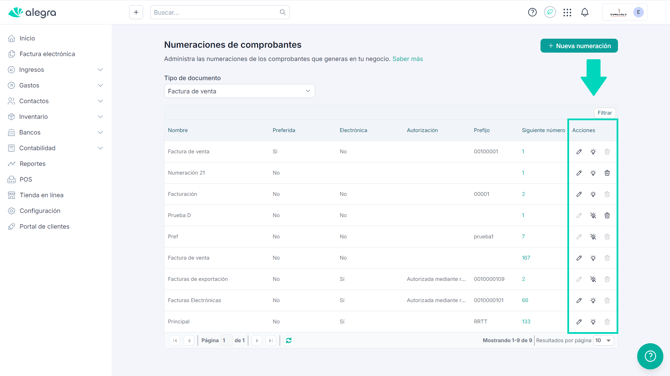Change results per page dropdown
The width and height of the screenshot is (670, 376).
tap(604, 341)
